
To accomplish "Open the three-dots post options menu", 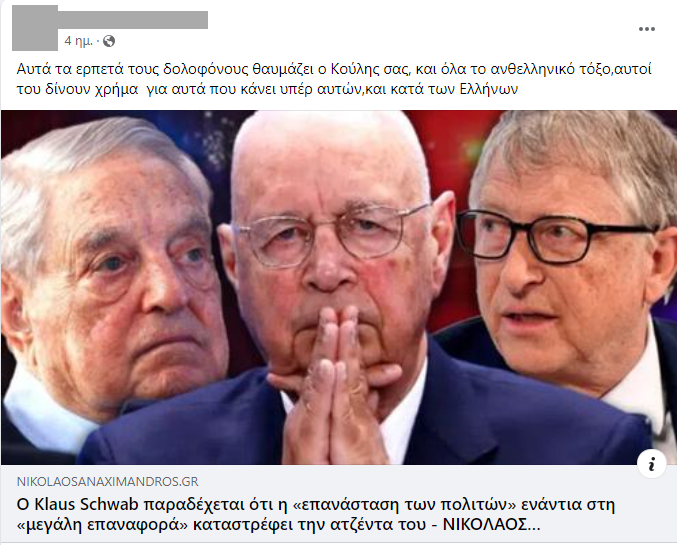I will pos(646,29).
